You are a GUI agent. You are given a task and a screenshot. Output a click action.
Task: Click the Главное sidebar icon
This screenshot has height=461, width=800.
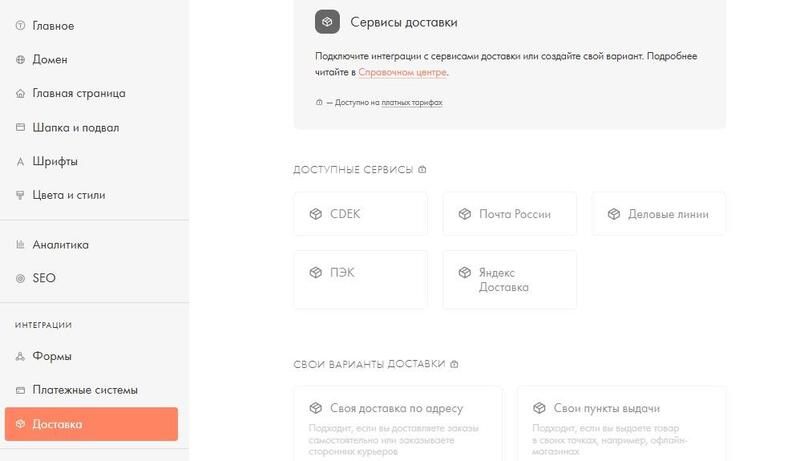[x=20, y=25]
